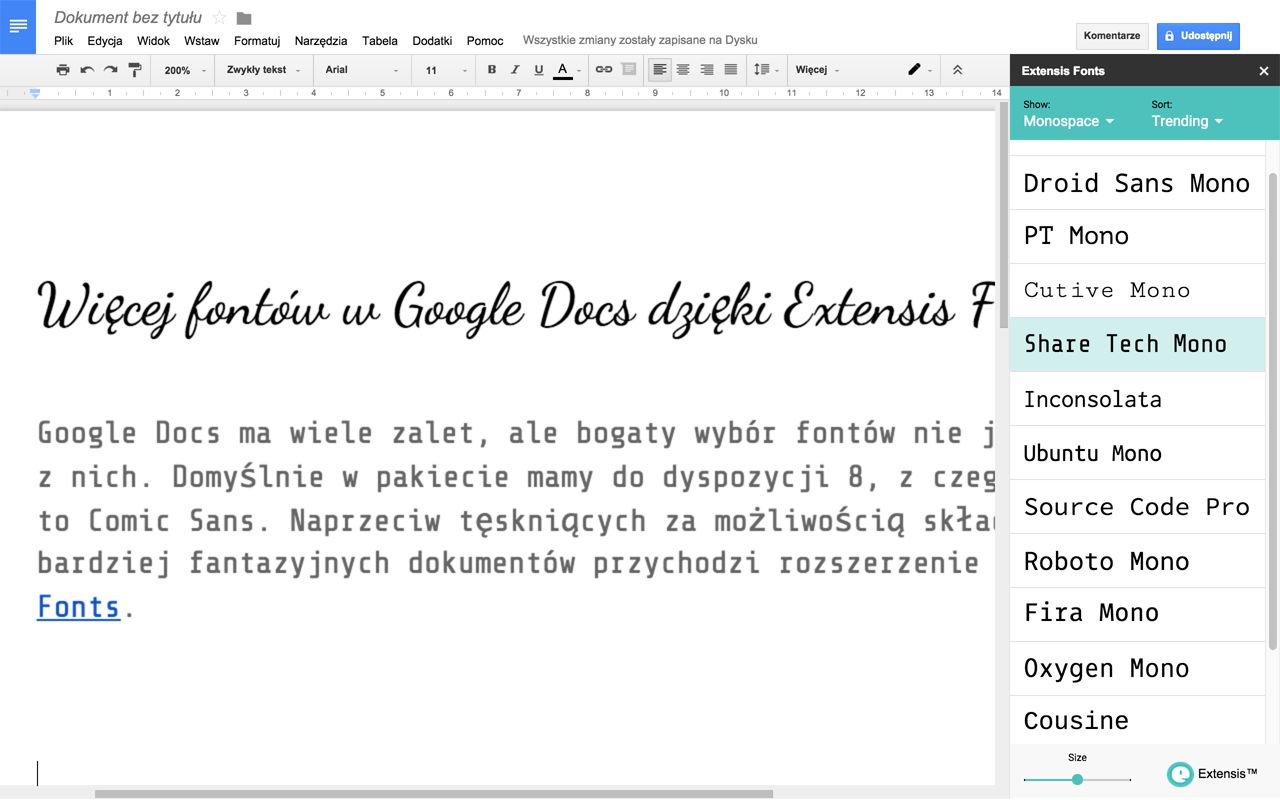Click the Extensis logo
Image resolution: width=1280 pixels, height=800 pixels.
point(1212,774)
